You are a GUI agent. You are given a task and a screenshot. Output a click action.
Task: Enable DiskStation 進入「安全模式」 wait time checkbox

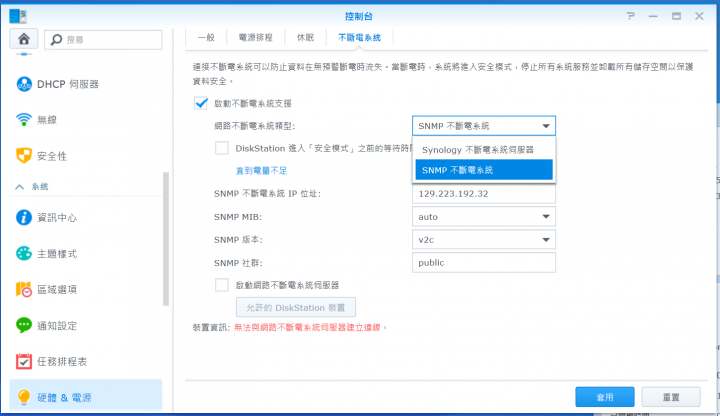tap(222, 148)
